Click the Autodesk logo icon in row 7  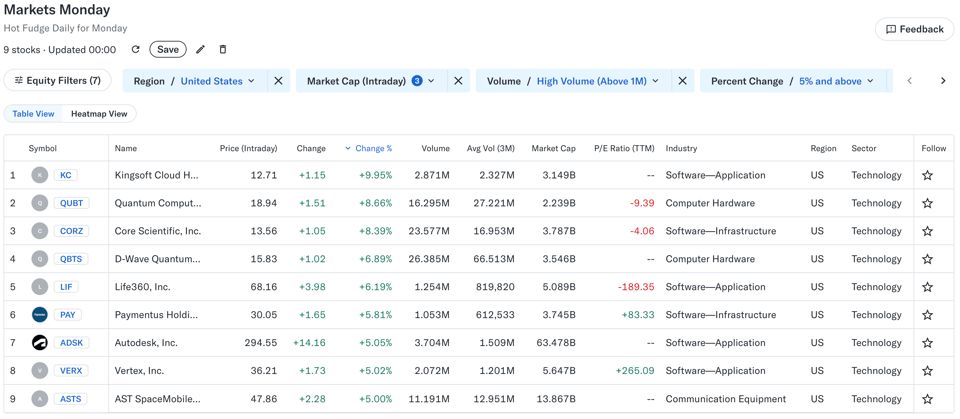(40, 343)
